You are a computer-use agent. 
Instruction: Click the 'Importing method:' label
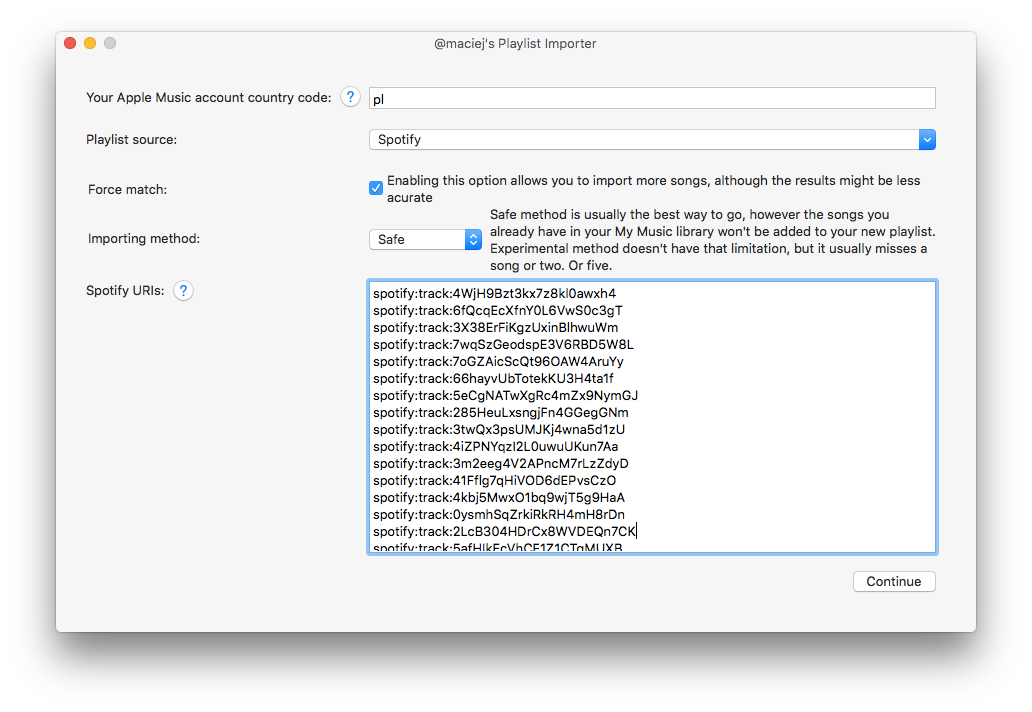click(143, 238)
